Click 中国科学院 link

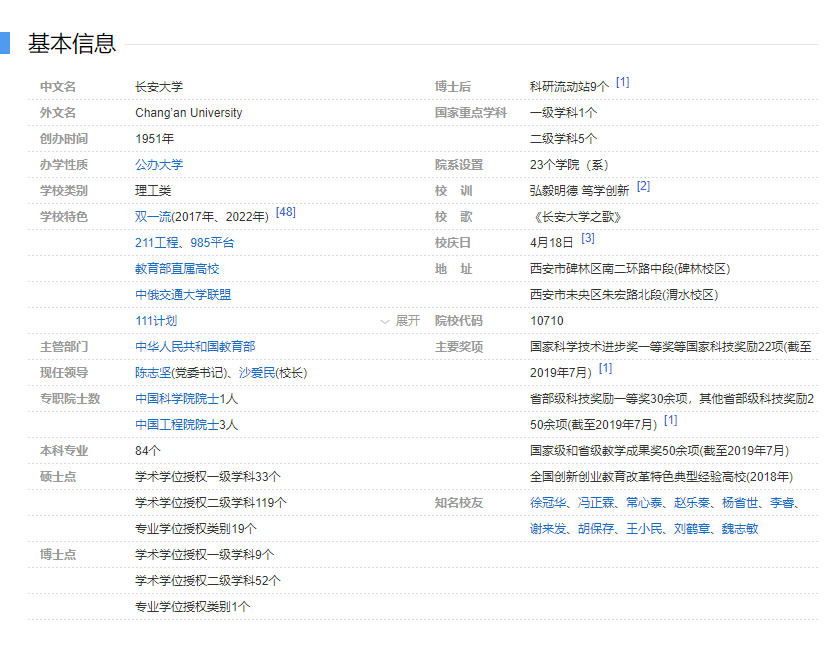165,399
